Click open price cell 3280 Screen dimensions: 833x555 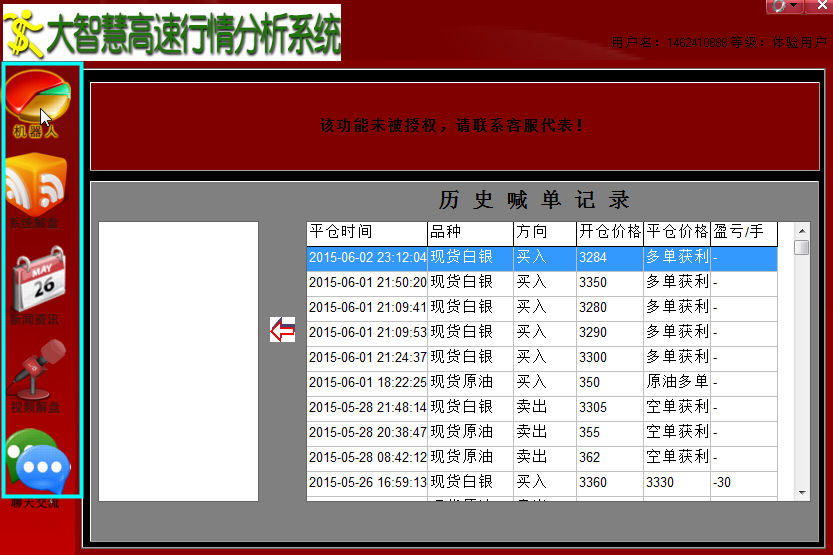(x=610, y=308)
